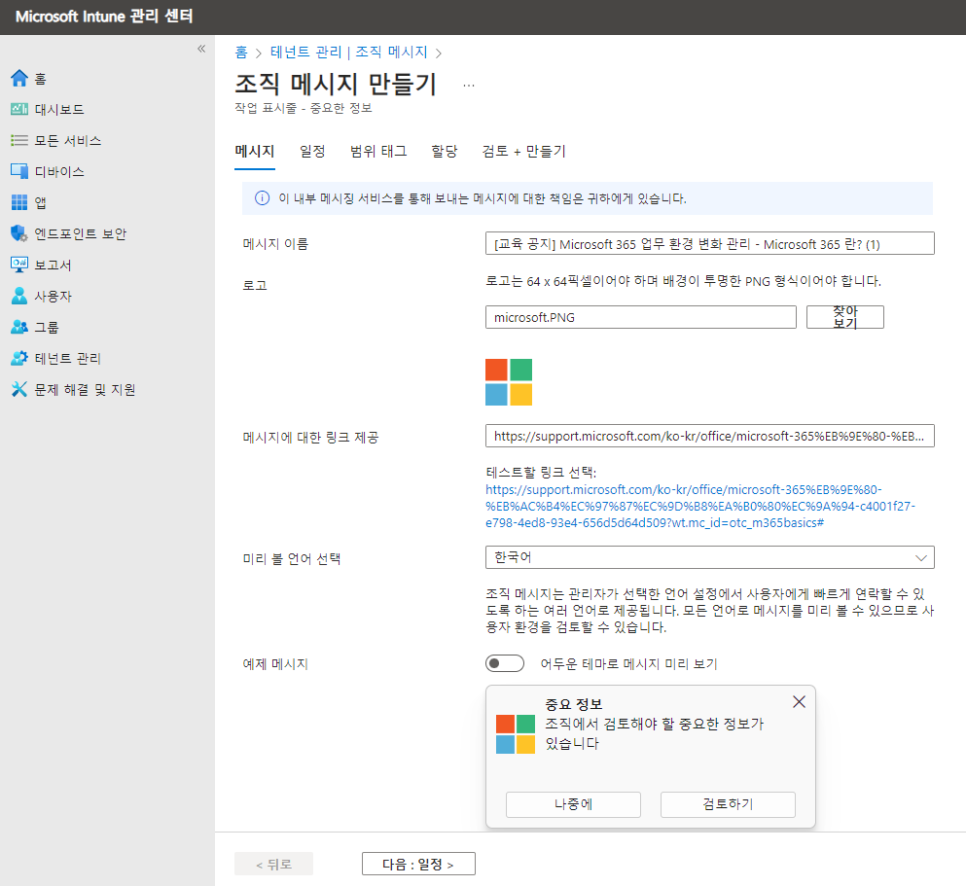Viewport: 966px width, 886px height.
Task: Switch to the 메시지 tab
Action: tap(254, 151)
